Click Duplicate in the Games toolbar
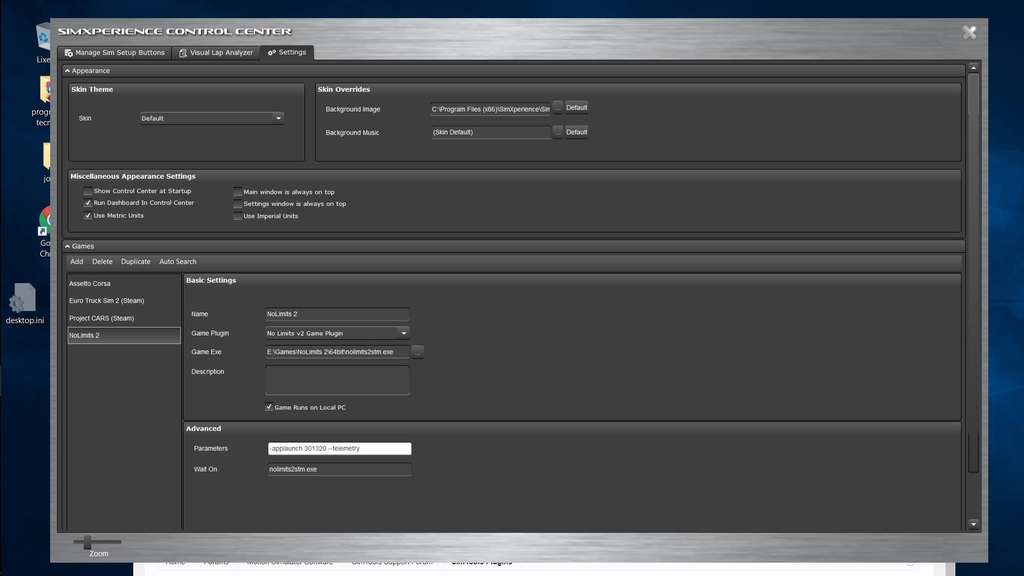Image resolution: width=1024 pixels, height=576 pixels. point(135,262)
